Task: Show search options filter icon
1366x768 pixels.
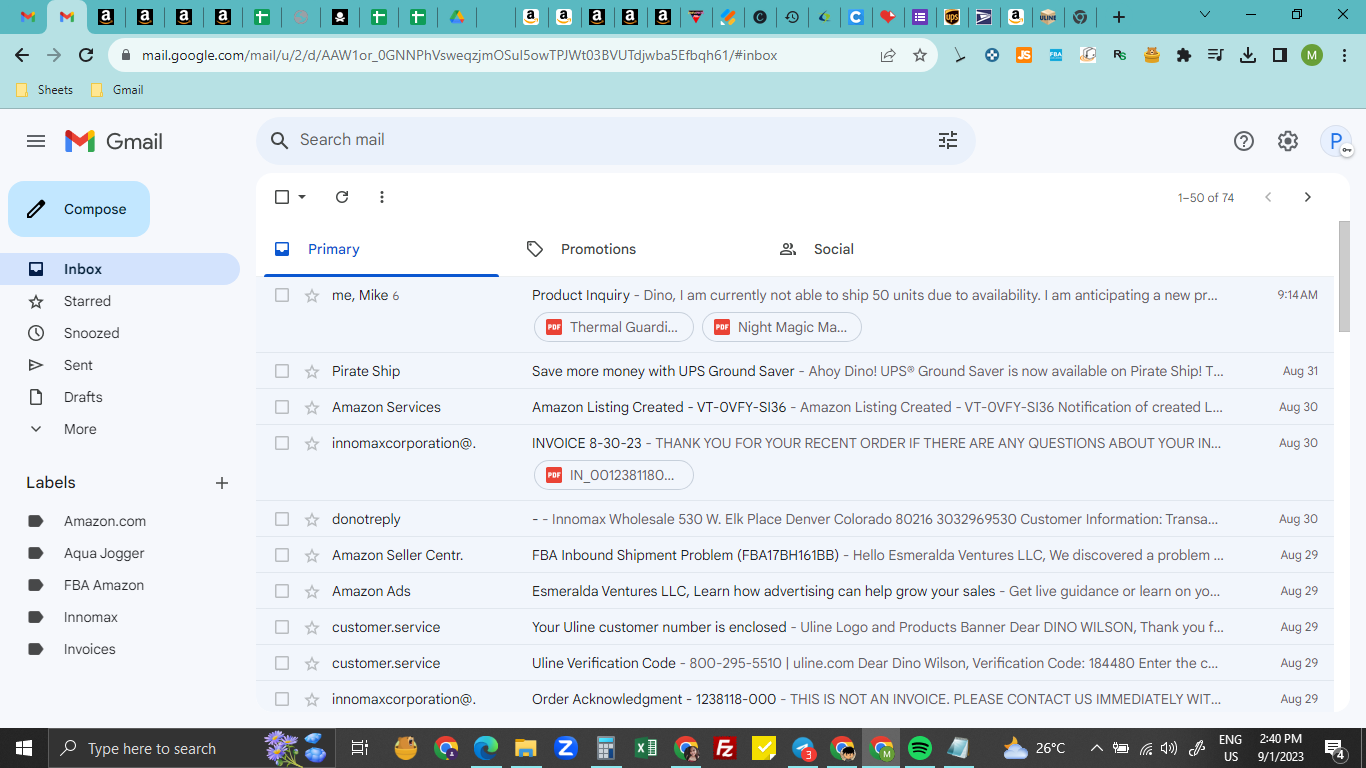Action: pos(948,140)
